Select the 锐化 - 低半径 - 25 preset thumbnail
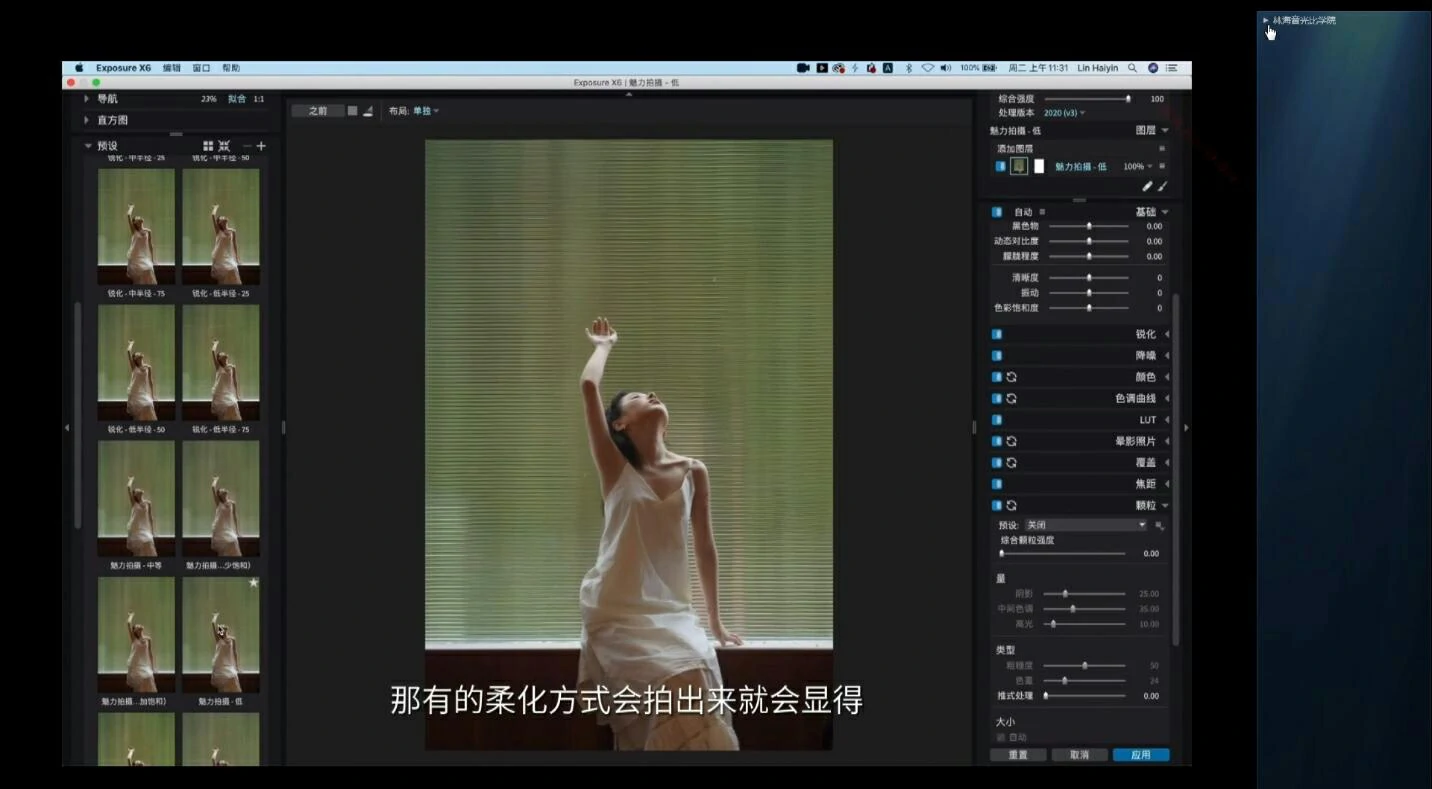 click(x=221, y=226)
